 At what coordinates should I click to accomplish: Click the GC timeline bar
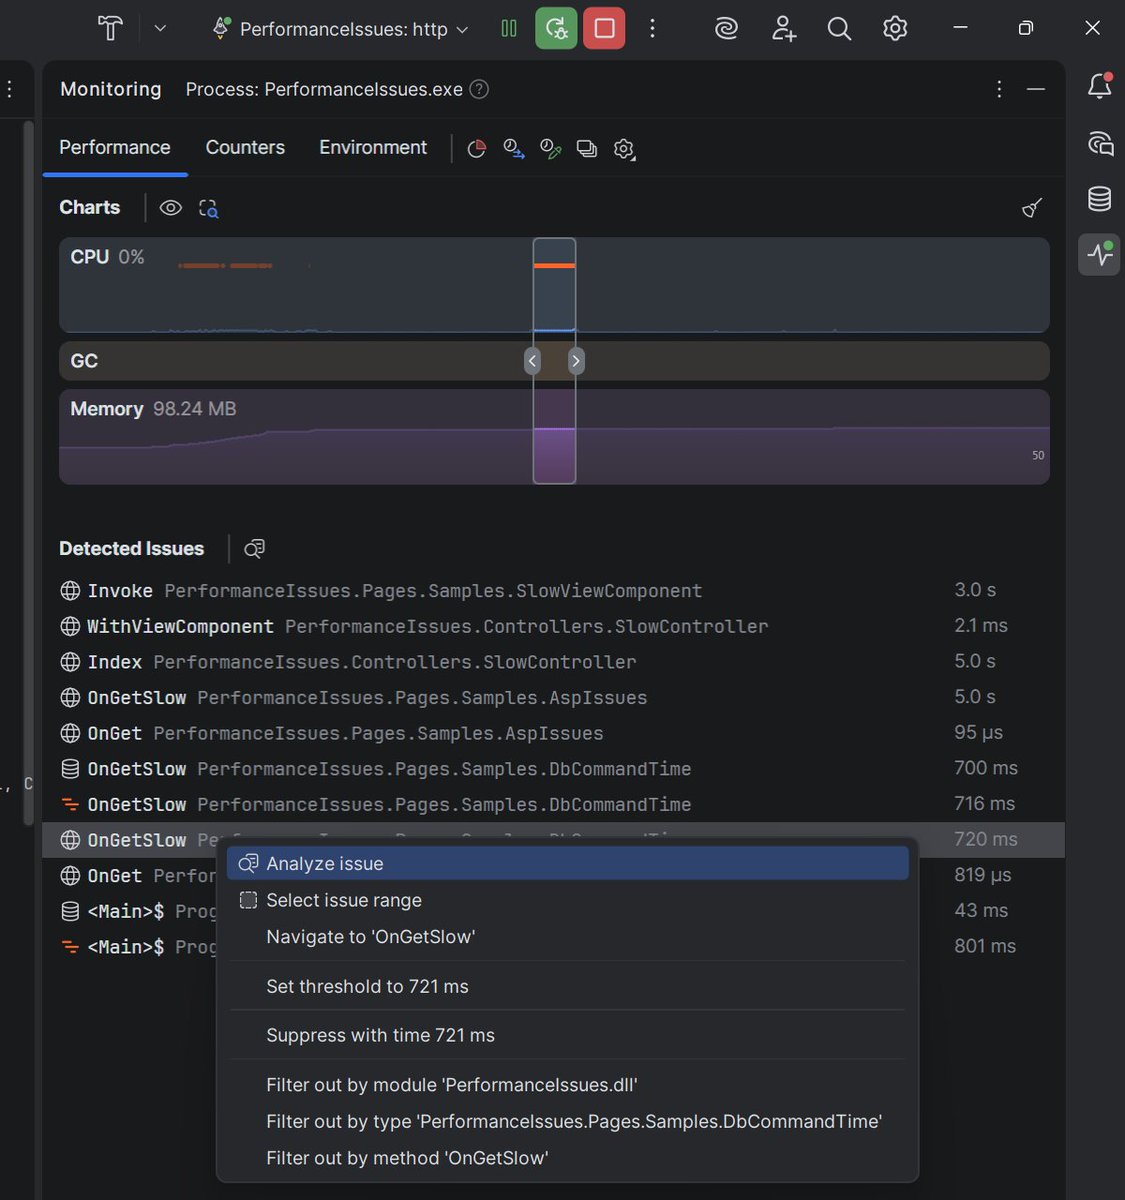pyautogui.click(x=554, y=361)
